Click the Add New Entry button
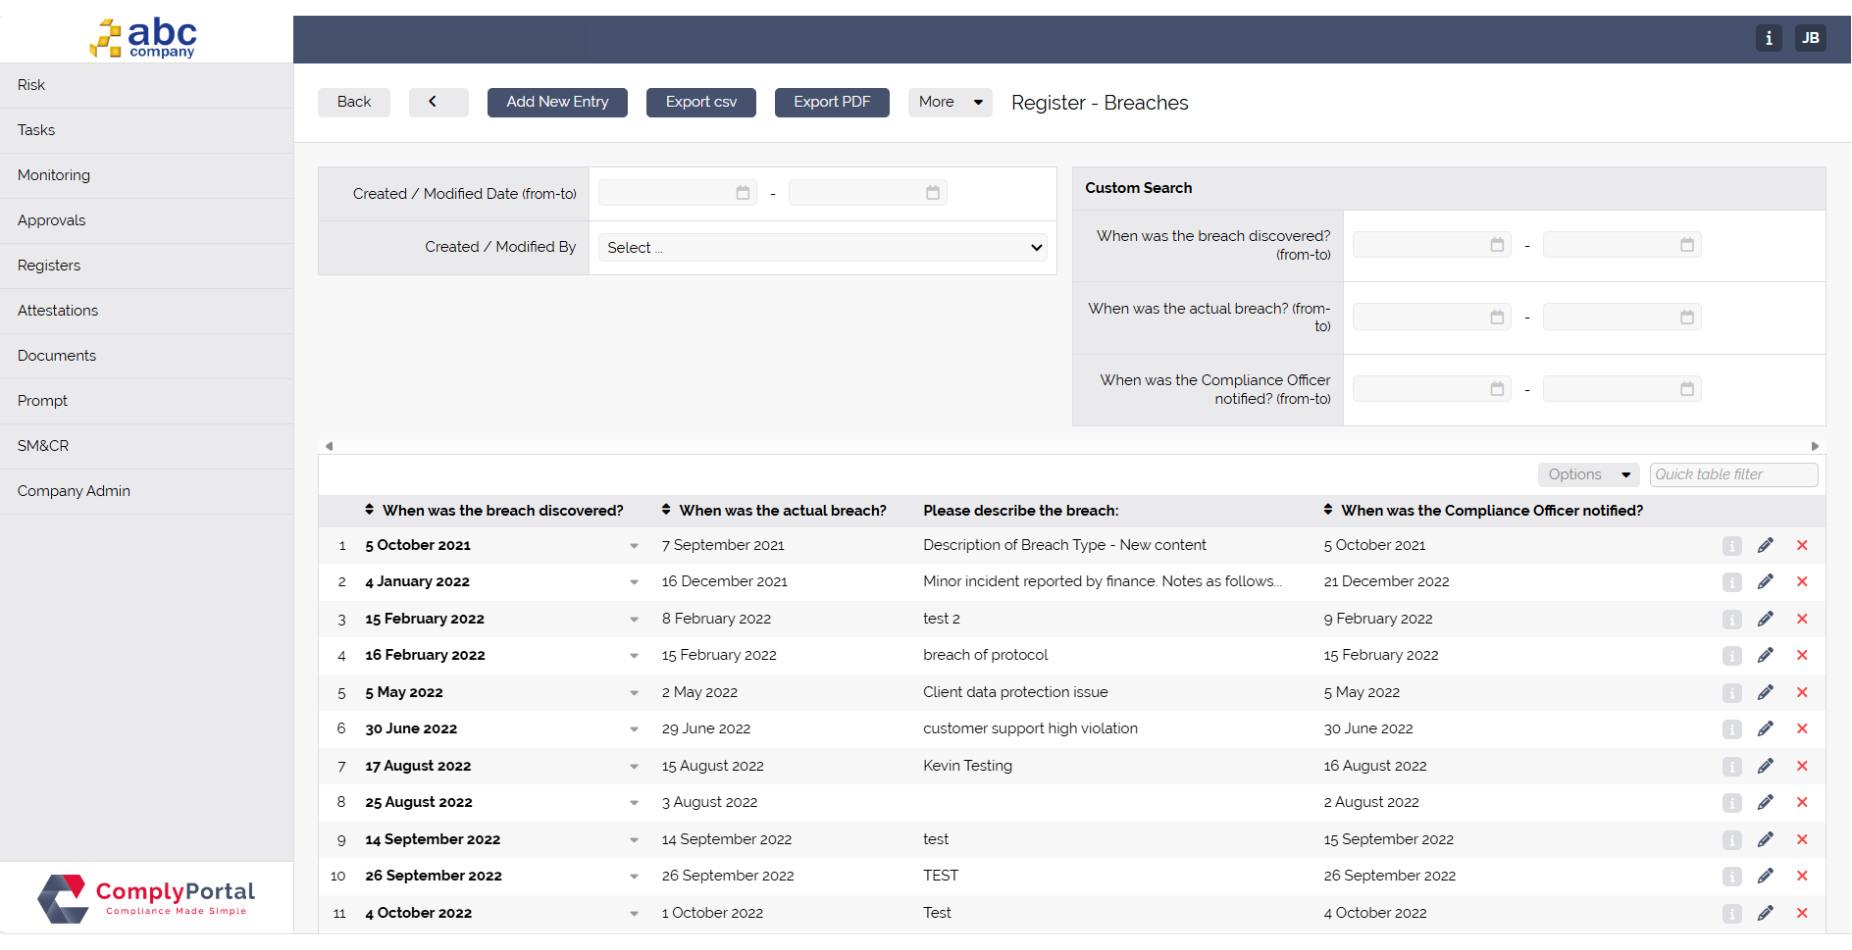Image resolution: width=1852 pixels, height=950 pixels. [x=557, y=102]
